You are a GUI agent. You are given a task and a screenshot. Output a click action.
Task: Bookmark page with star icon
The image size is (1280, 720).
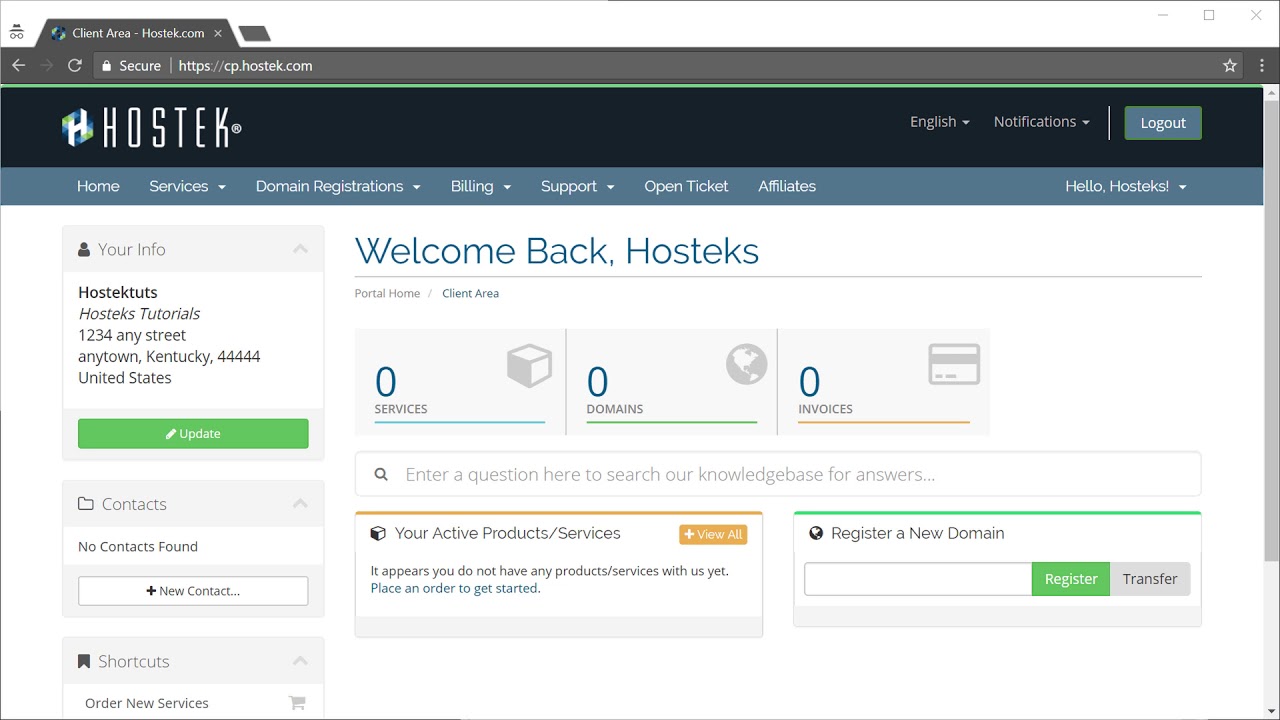(x=1230, y=66)
